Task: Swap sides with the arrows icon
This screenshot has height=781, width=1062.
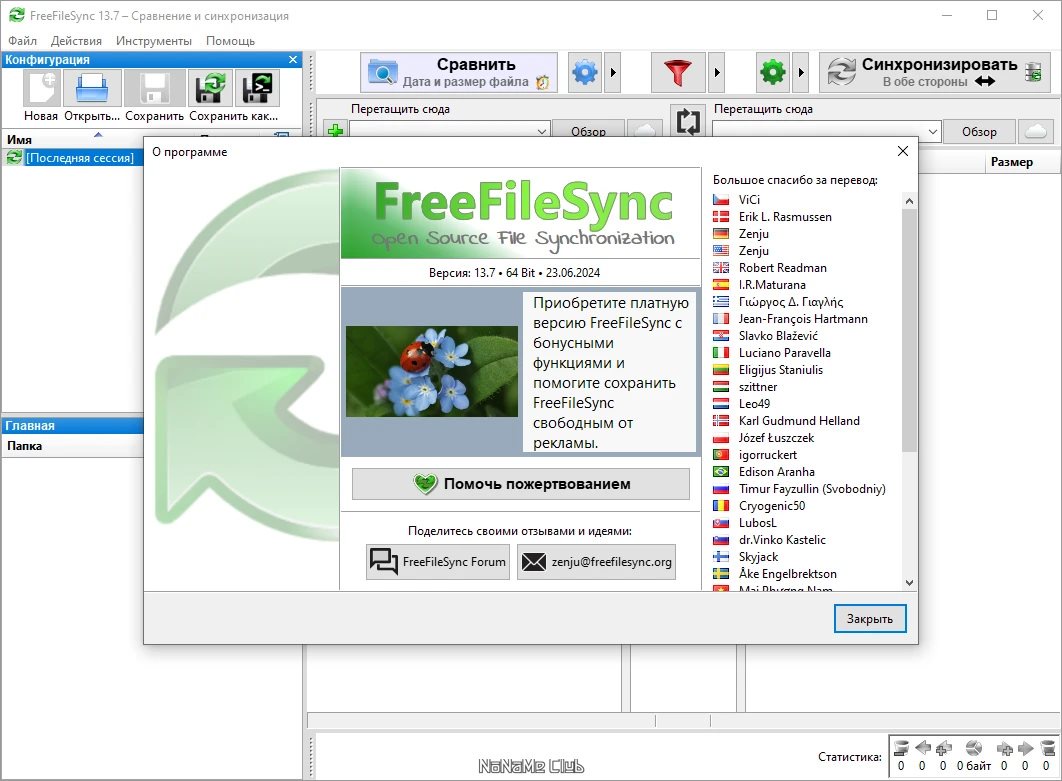Action: [687, 121]
